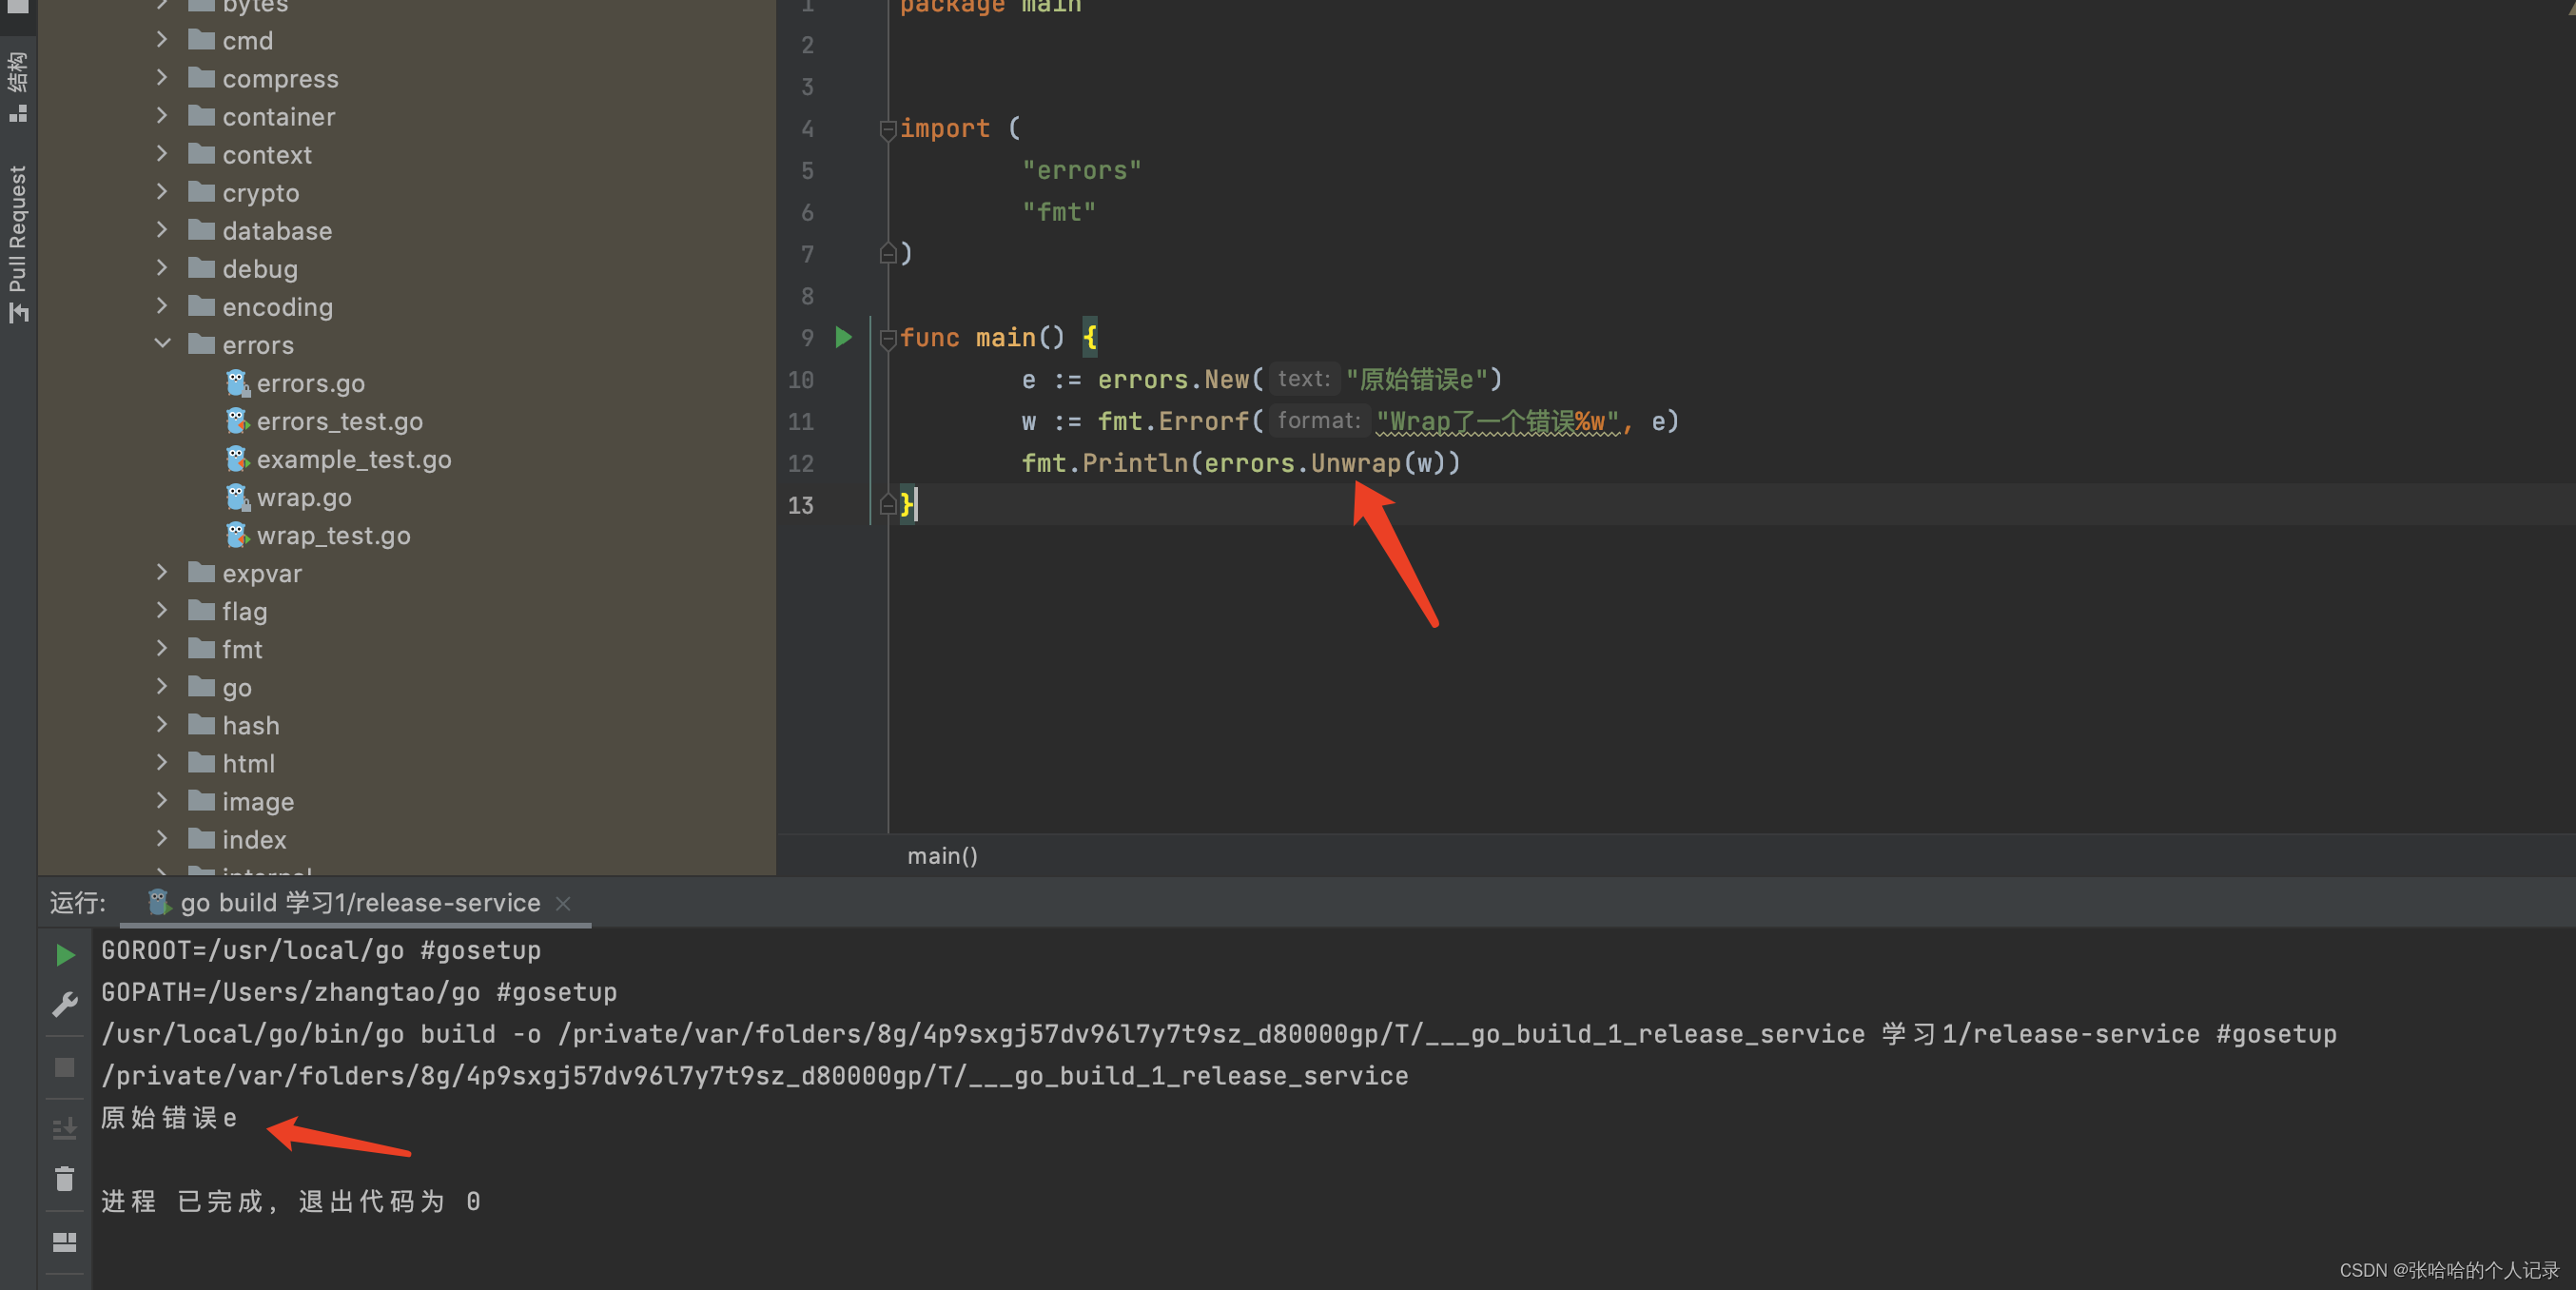Screen dimensions: 2576x1290
Task: Close the go build run tab
Action: [563, 904]
